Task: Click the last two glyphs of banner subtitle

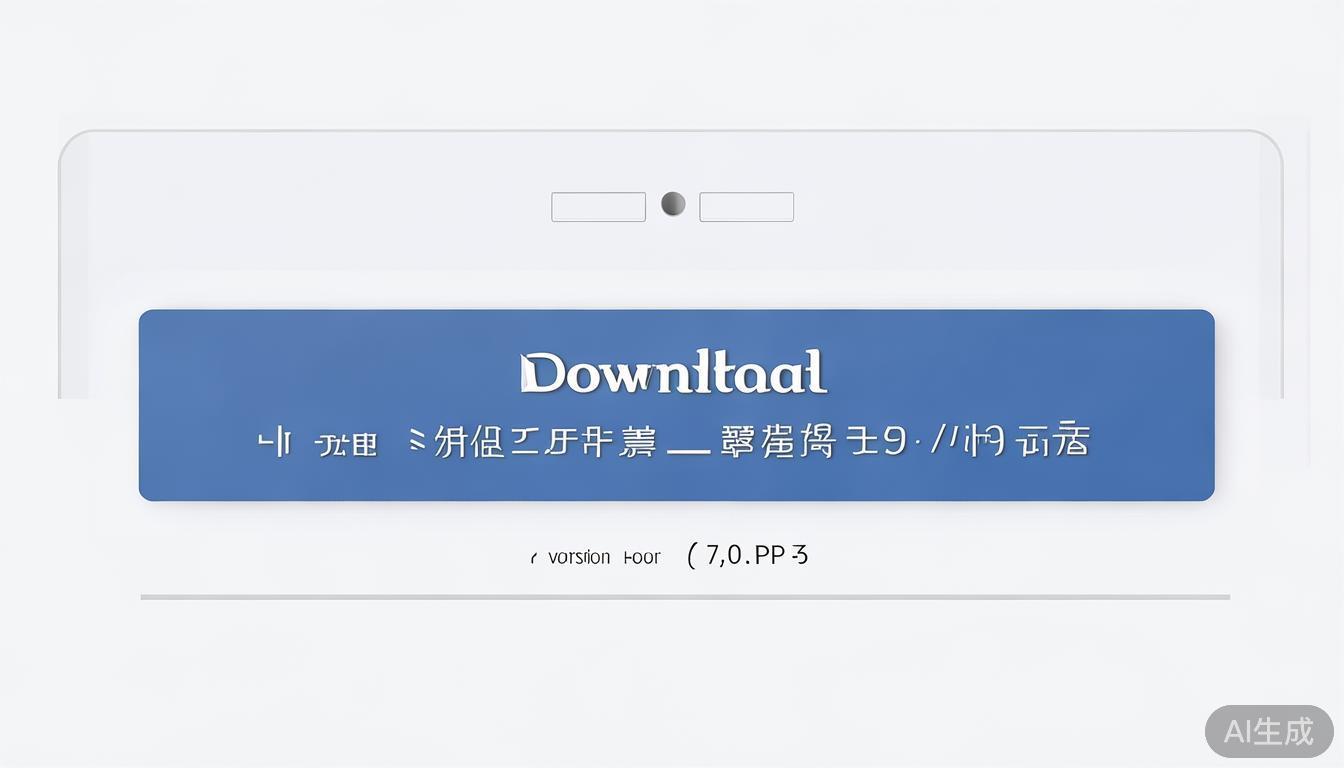Action: [x=1051, y=441]
